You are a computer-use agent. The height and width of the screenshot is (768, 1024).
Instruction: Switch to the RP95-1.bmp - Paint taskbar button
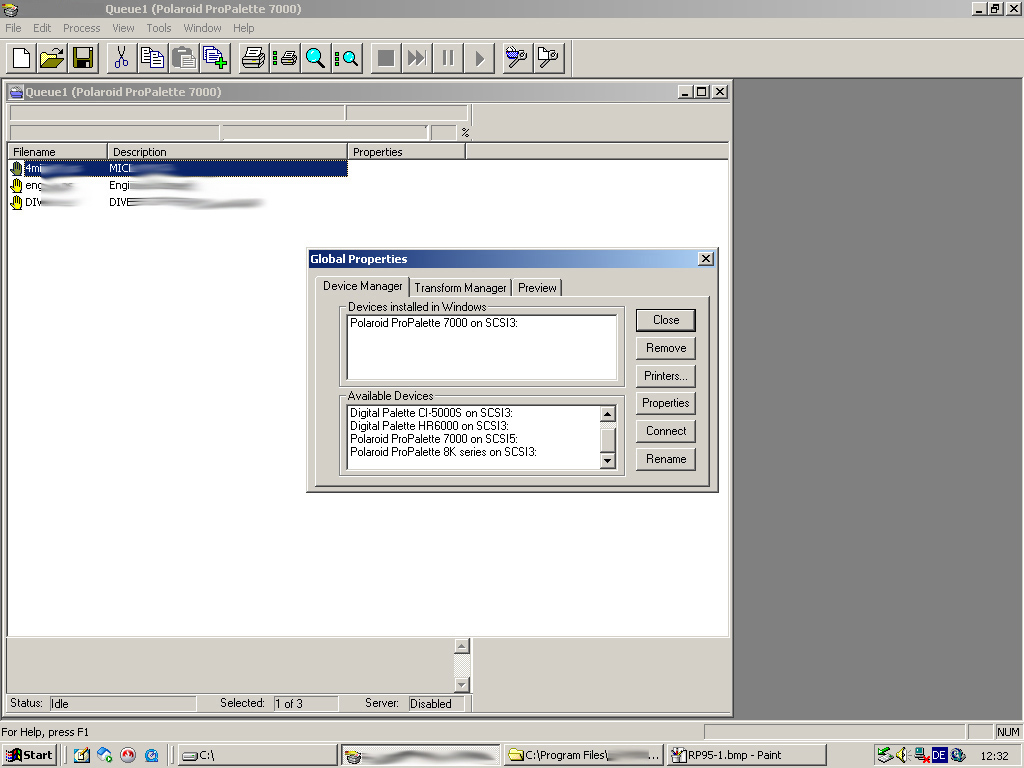[x=747, y=756]
